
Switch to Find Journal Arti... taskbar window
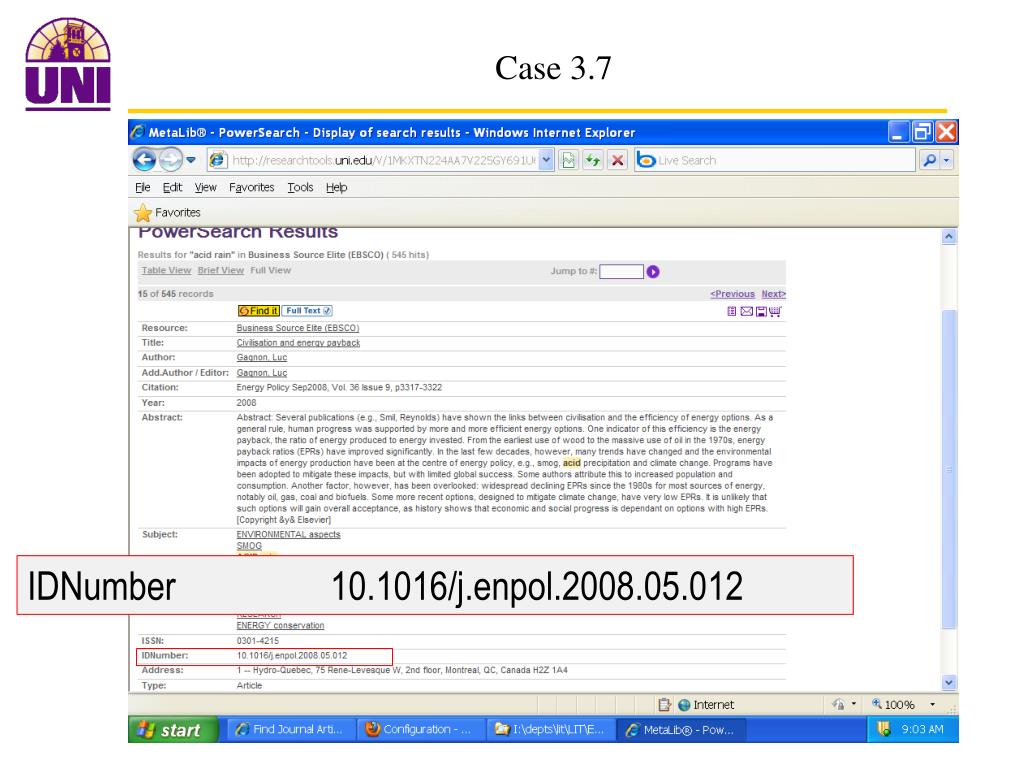pos(291,729)
